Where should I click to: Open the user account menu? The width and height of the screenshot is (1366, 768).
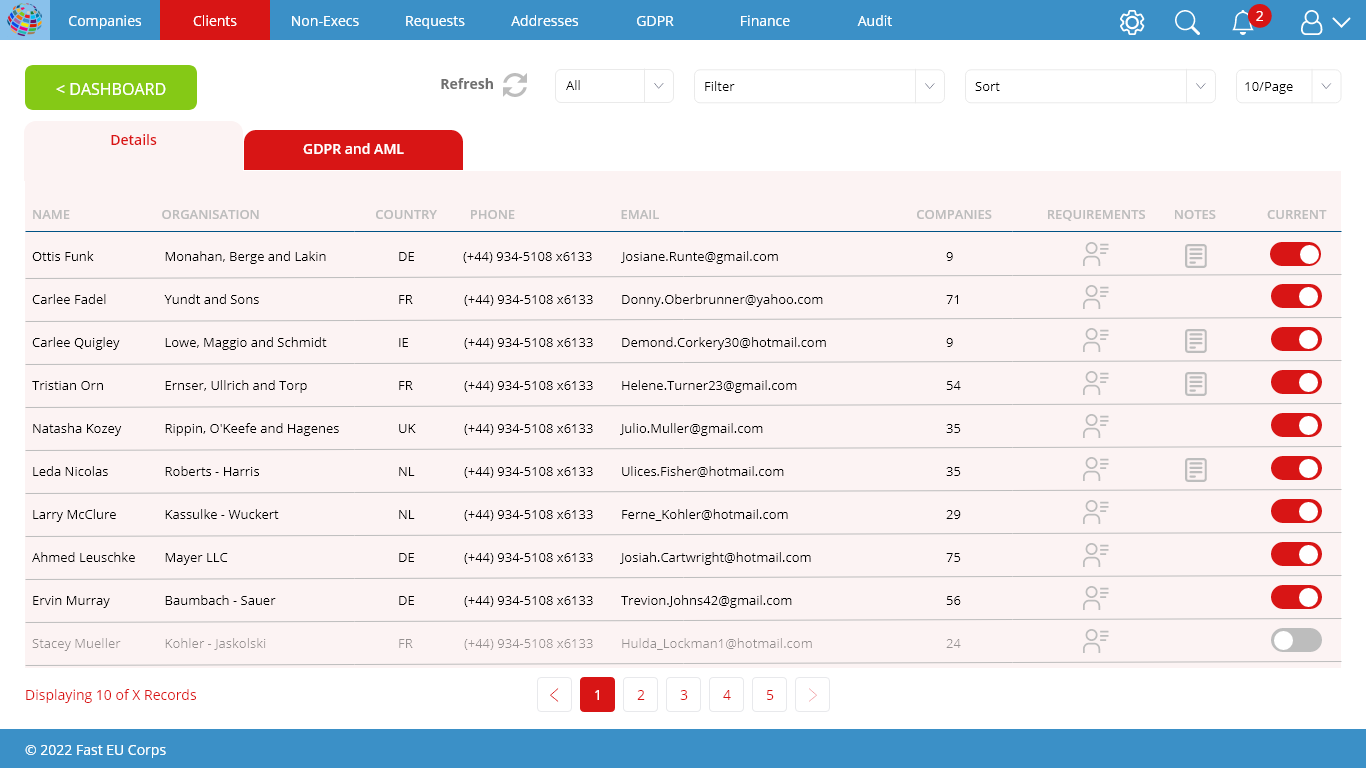click(x=1326, y=22)
